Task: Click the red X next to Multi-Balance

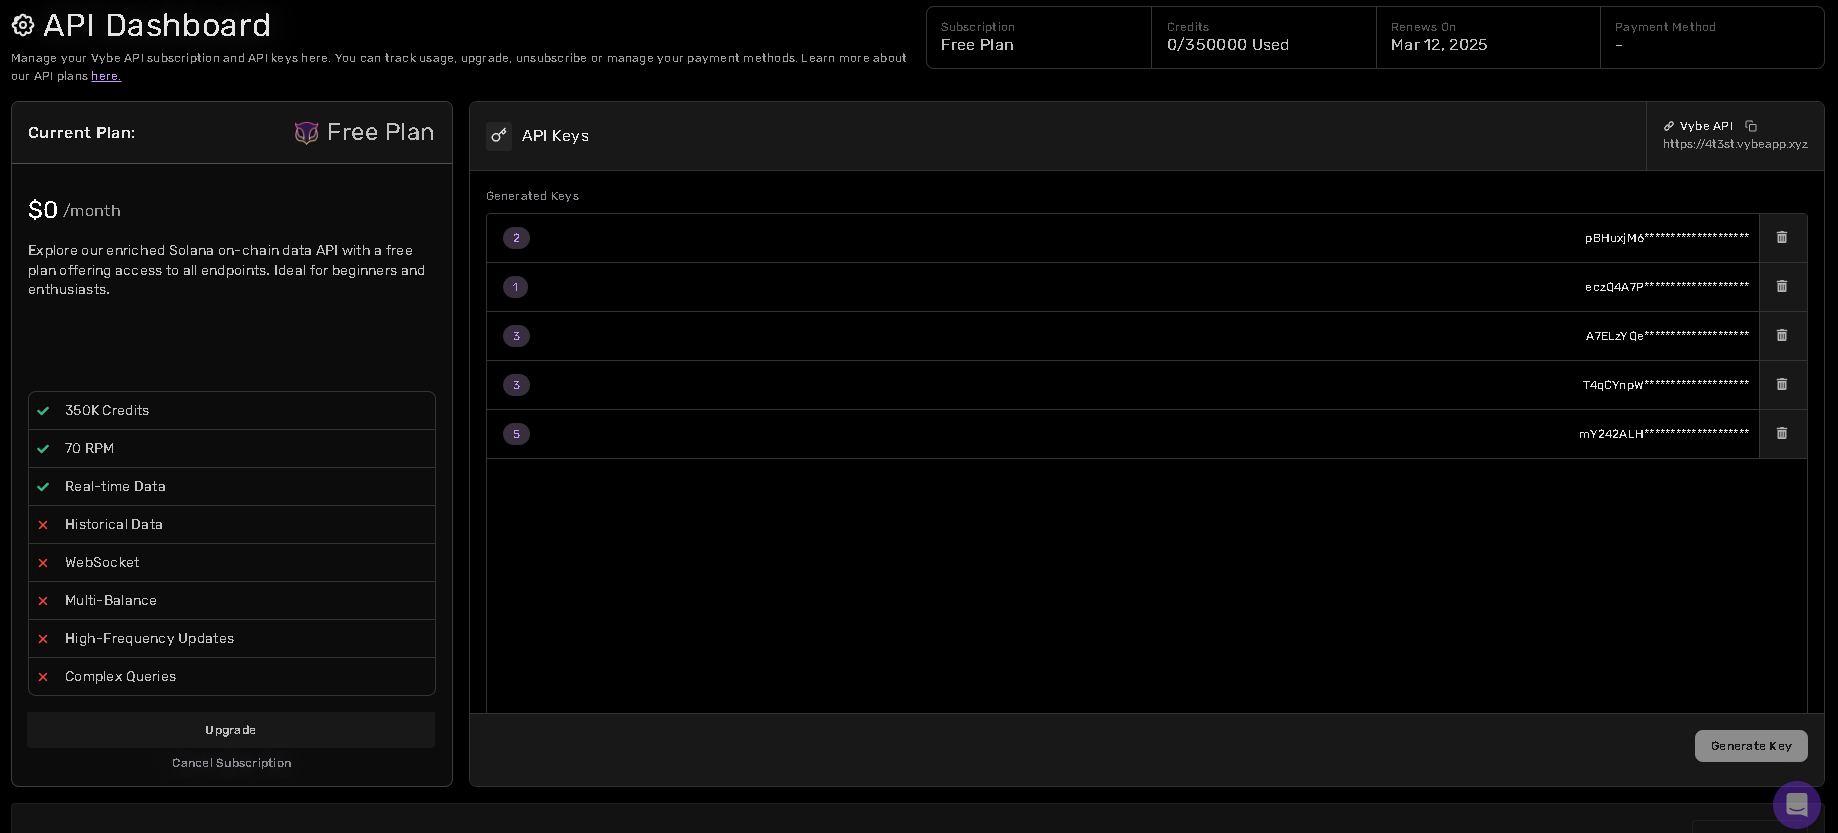Action: [43, 601]
